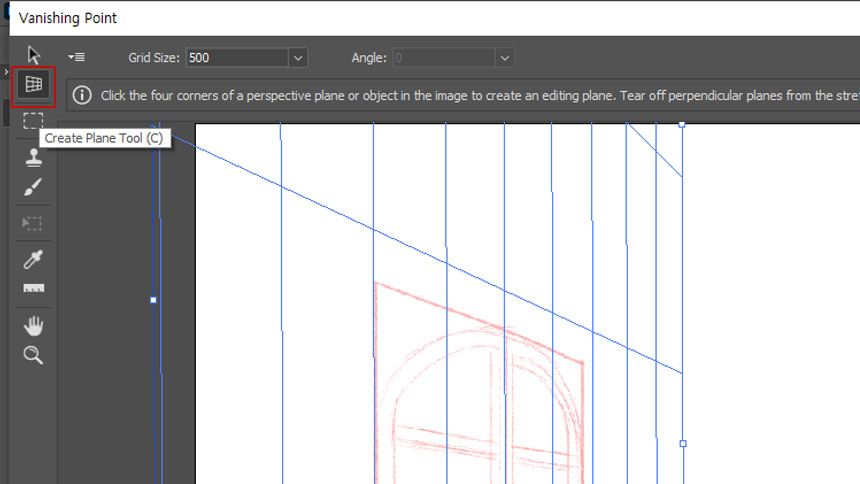This screenshot has width=860, height=484.
Task: Choose the Eyedropper tool
Action: coord(33,259)
